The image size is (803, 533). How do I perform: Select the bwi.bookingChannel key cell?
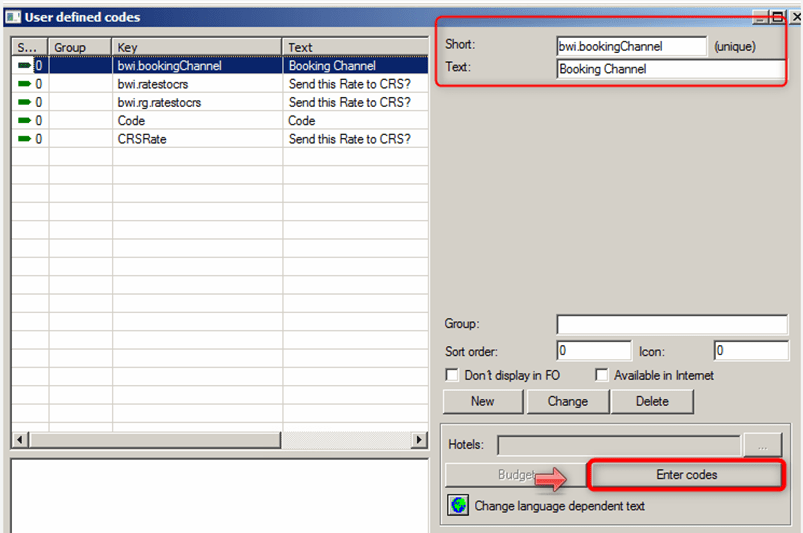(x=197, y=66)
